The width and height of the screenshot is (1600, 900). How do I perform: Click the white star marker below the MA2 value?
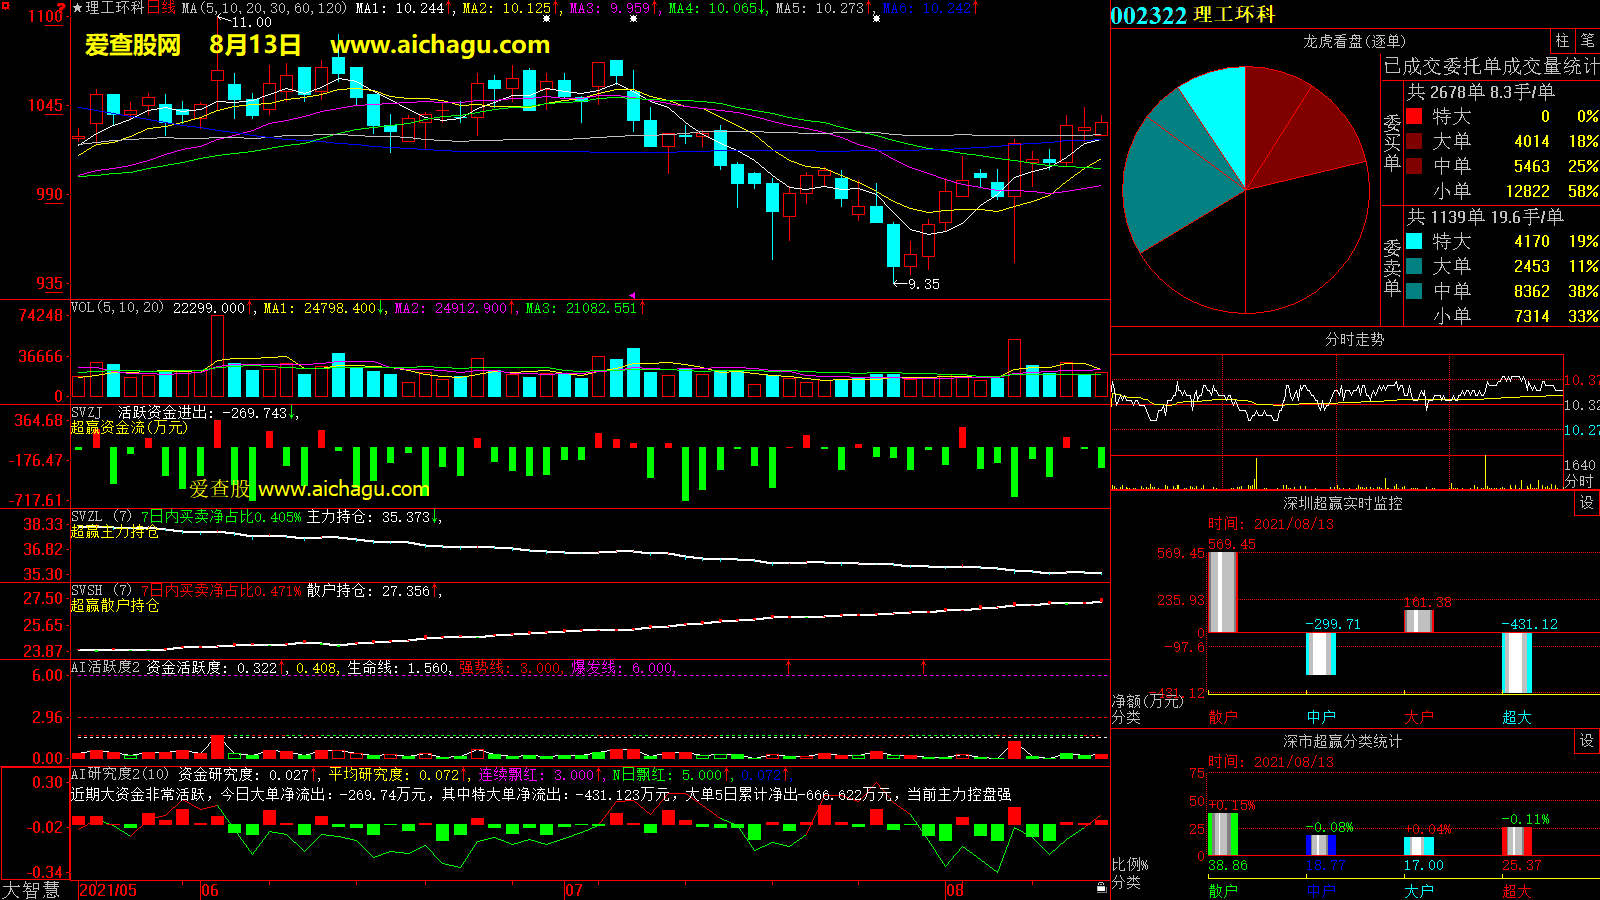pyautogui.click(x=546, y=19)
